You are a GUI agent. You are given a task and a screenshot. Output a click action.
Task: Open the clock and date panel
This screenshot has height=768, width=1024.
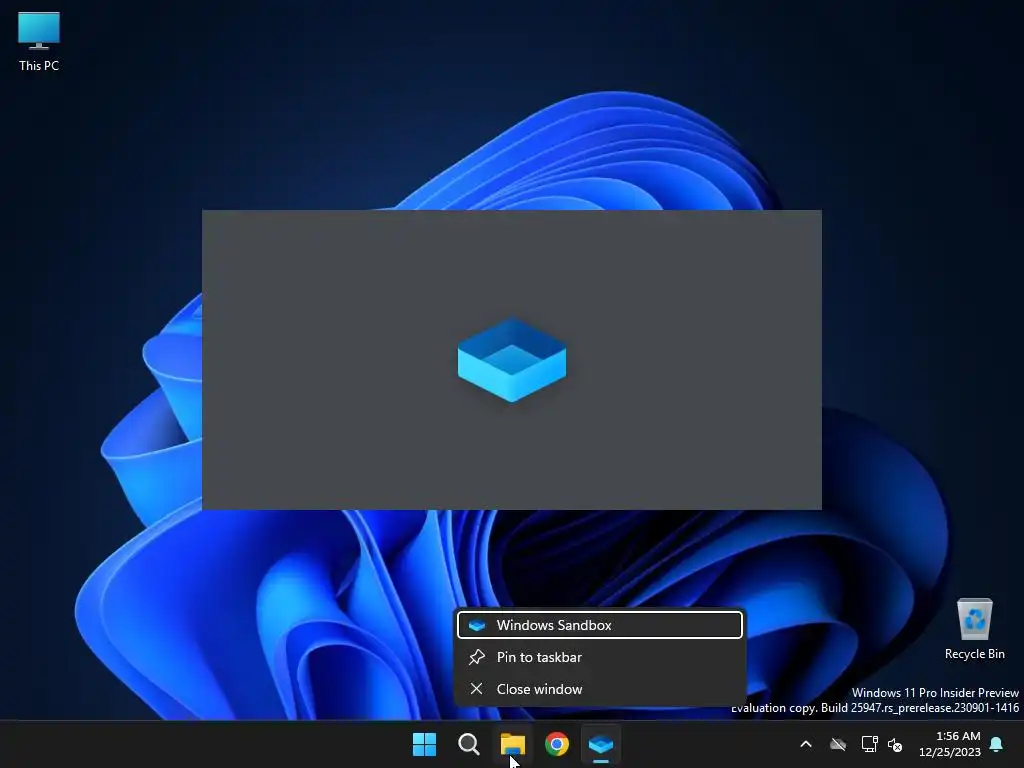click(950, 744)
